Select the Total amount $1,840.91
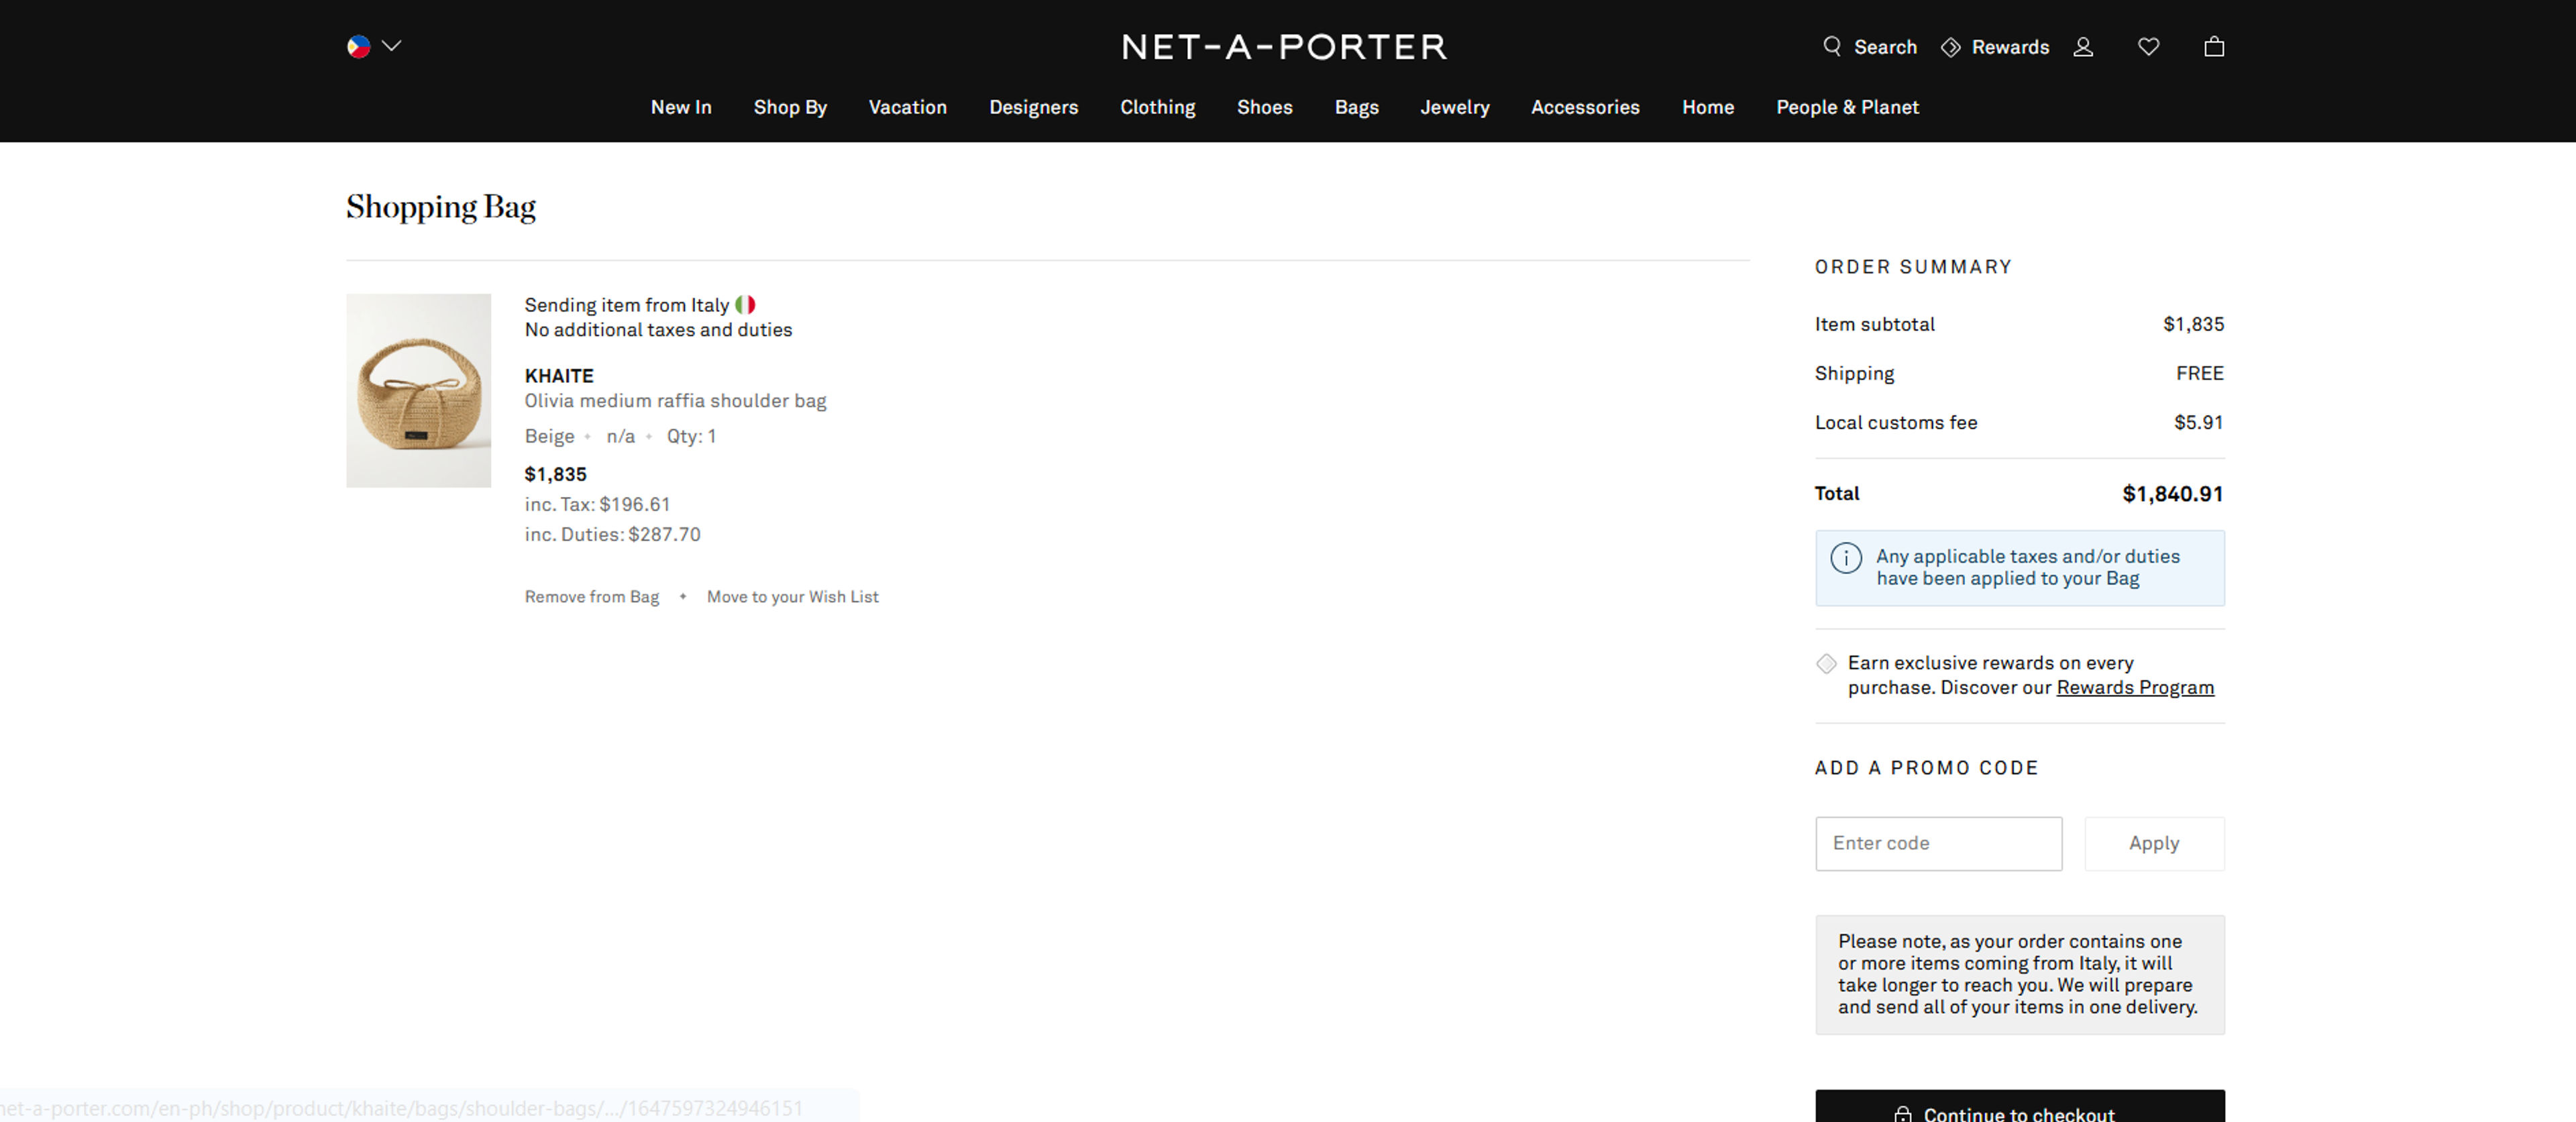The width and height of the screenshot is (2576, 1122). 2172,493
